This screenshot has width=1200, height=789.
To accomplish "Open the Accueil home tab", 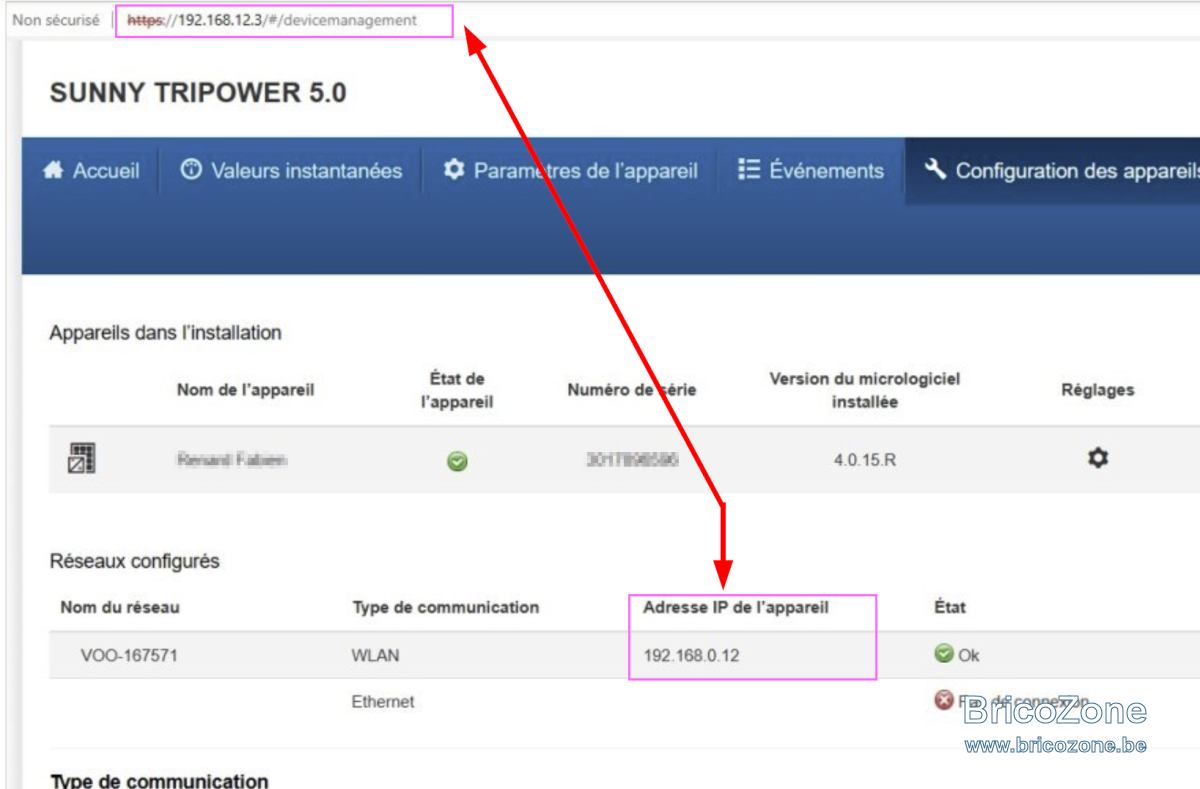I will [91, 171].
